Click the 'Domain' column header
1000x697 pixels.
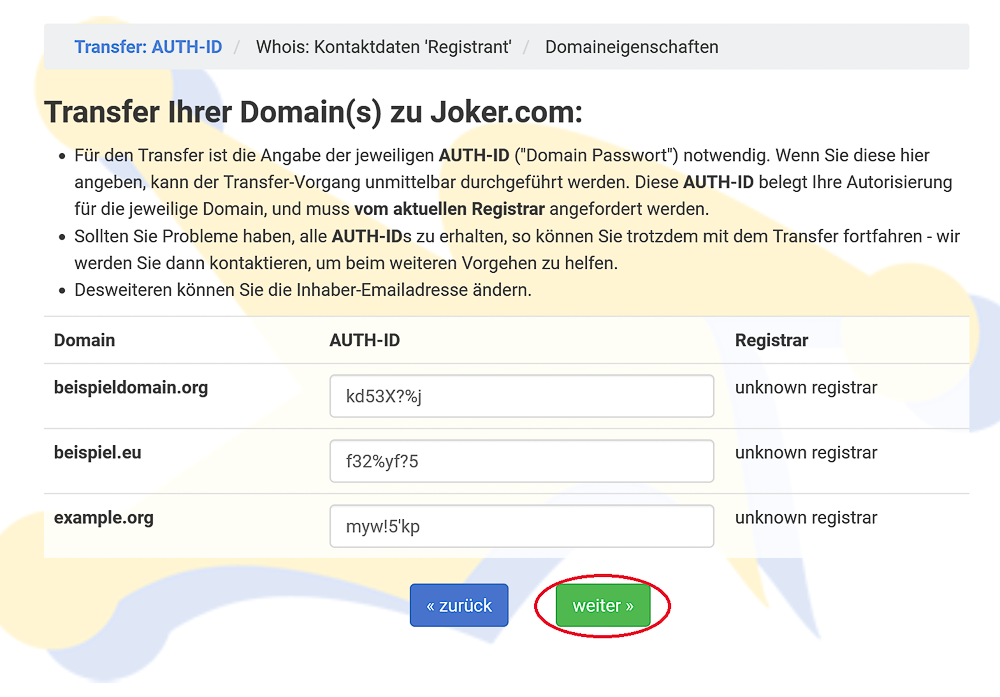[x=84, y=341]
